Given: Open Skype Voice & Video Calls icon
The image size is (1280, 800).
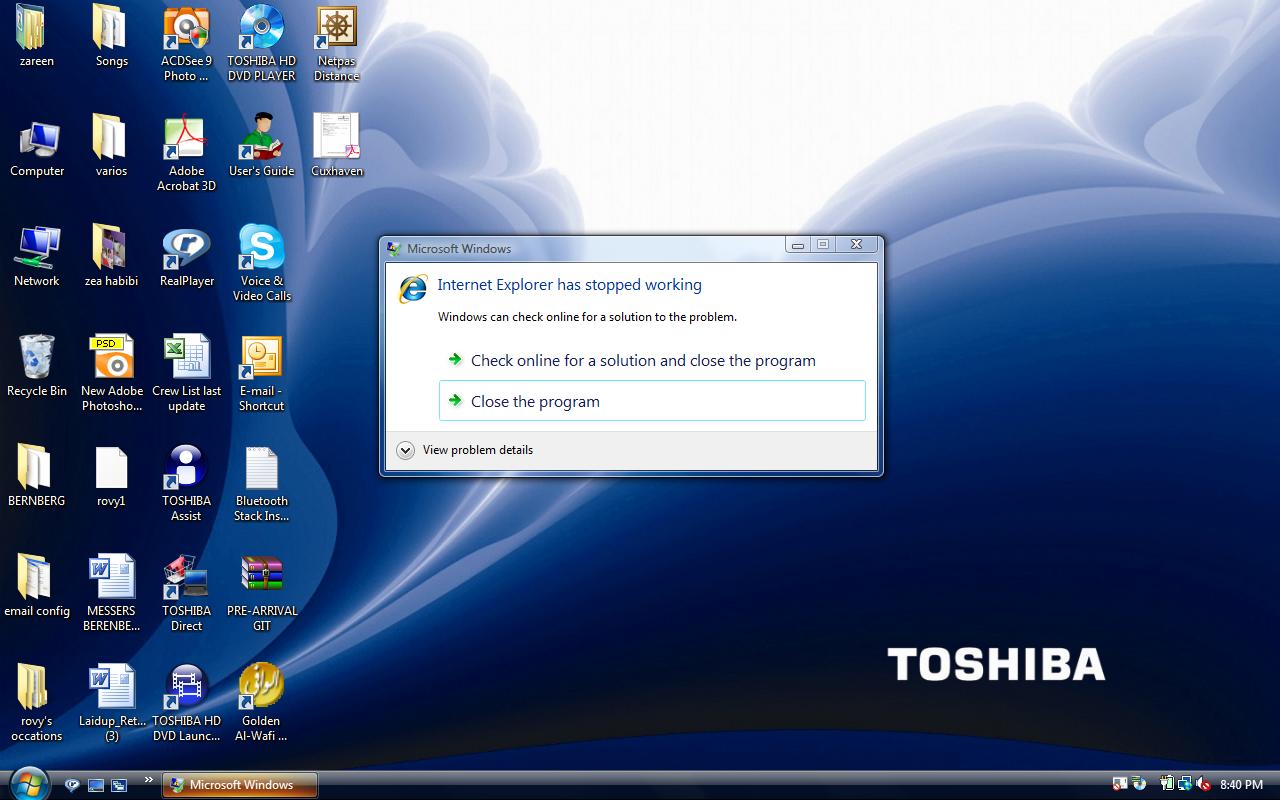Looking at the screenshot, I should pyautogui.click(x=261, y=263).
